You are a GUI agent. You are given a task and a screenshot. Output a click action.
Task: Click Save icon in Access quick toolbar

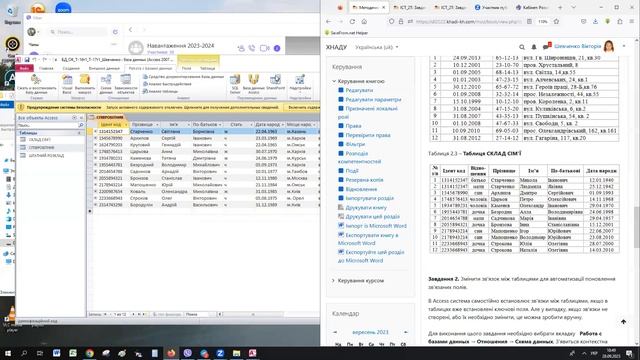click(27, 60)
